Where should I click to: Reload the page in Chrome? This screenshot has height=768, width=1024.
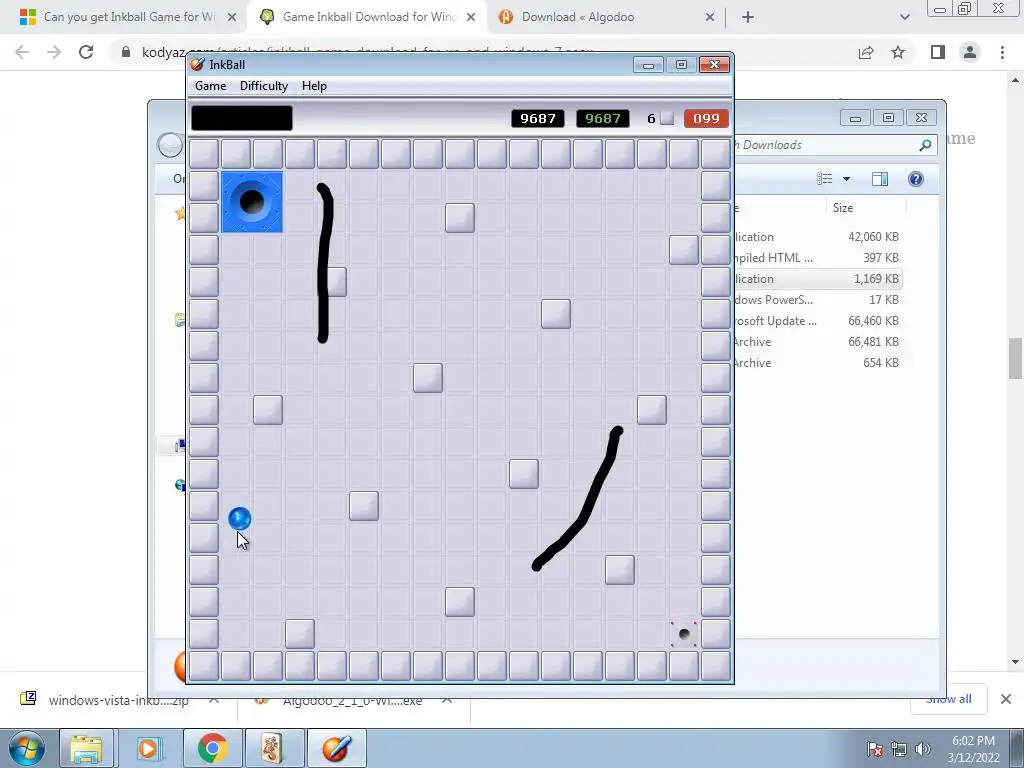(86, 52)
